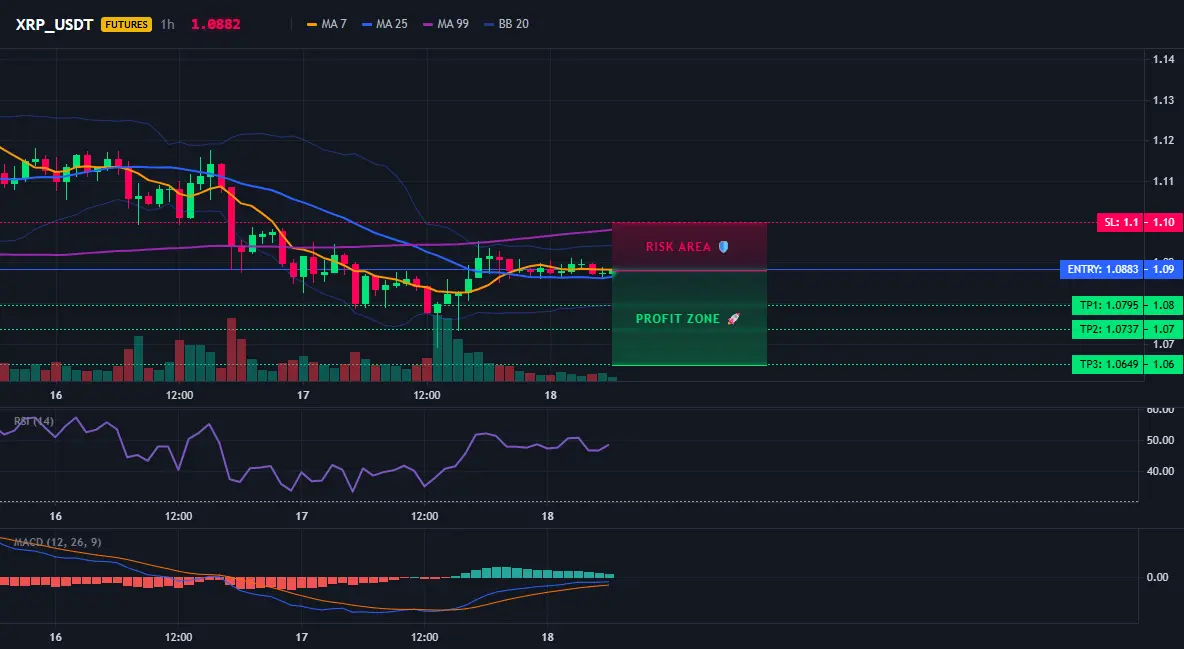
Task: Select the 1h timeframe label
Action: (168, 24)
